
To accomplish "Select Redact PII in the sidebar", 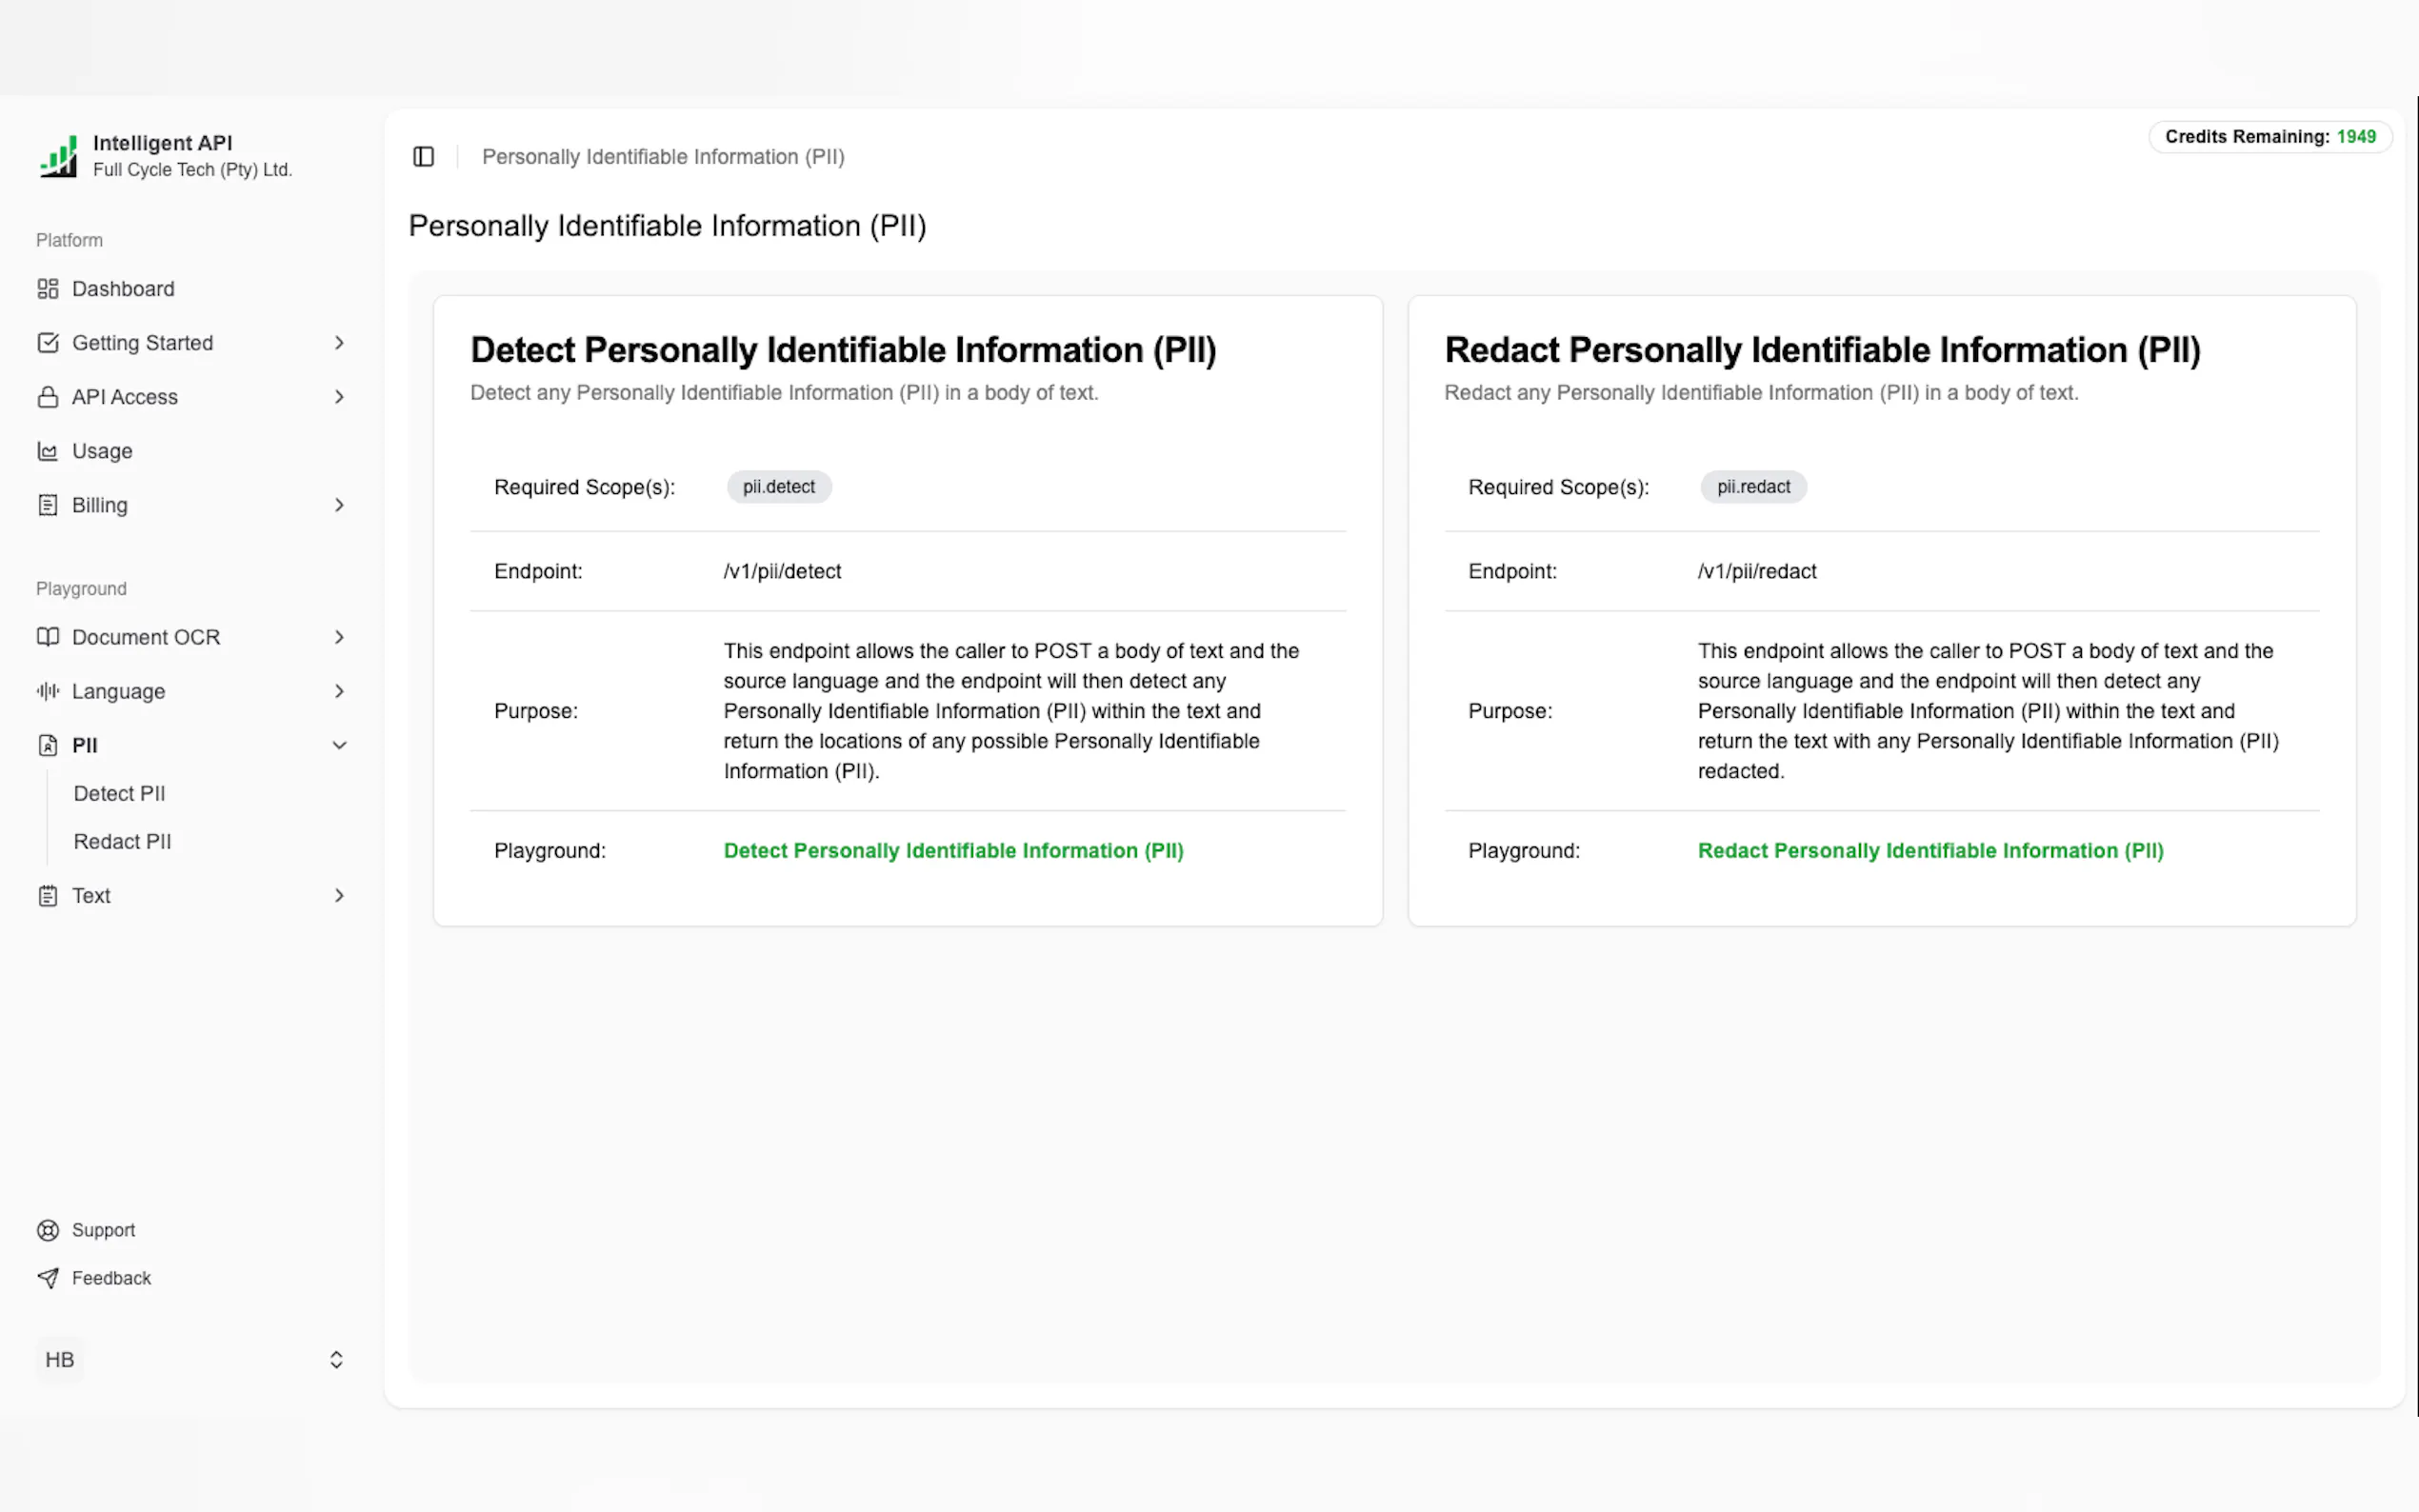I will [122, 841].
